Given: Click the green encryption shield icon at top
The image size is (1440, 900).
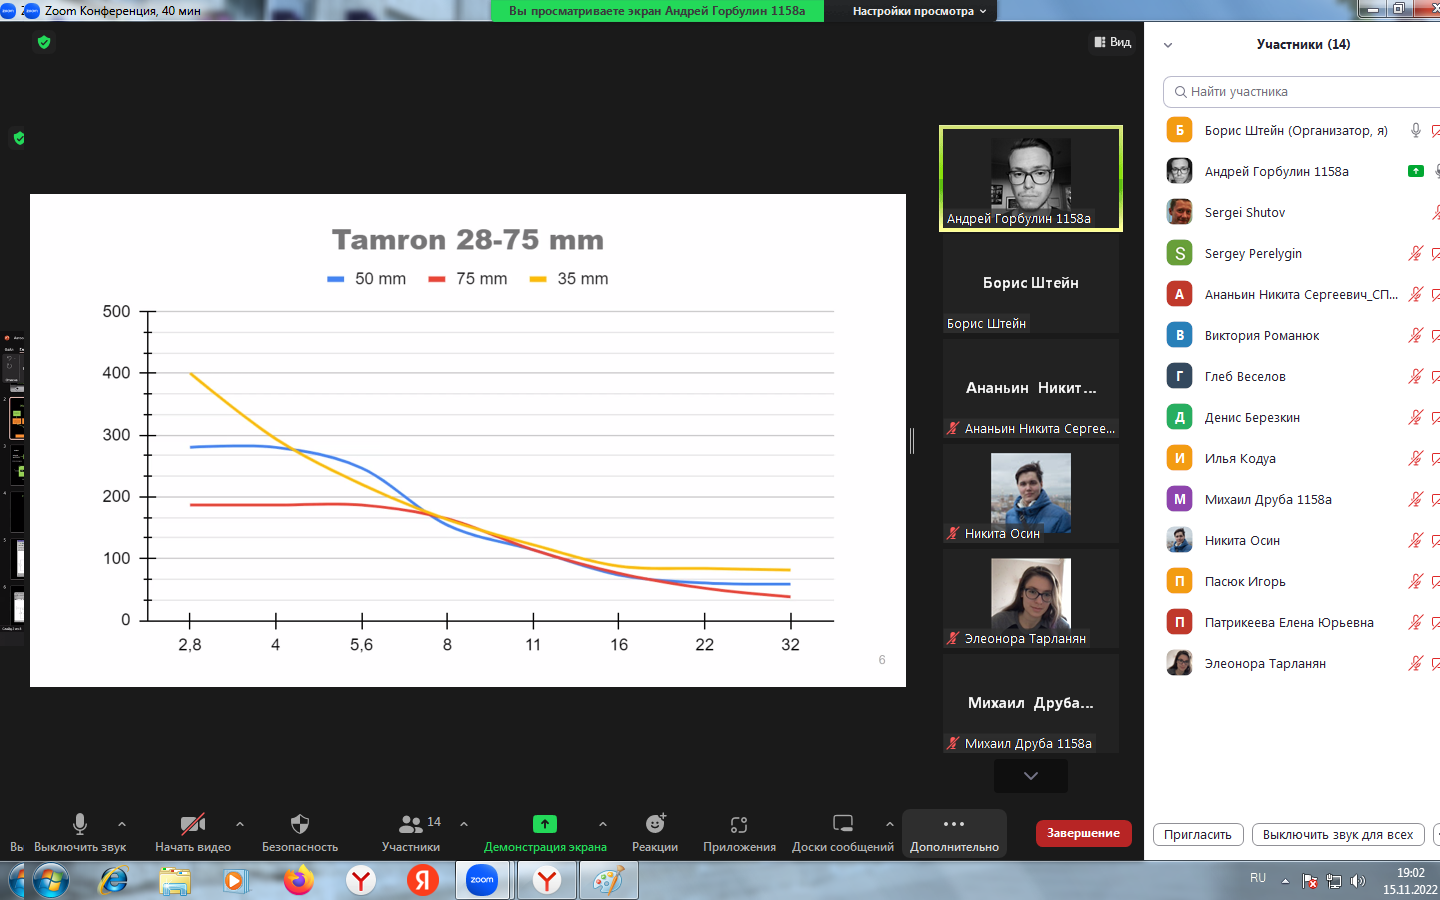Looking at the screenshot, I should [x=44, y=42].
